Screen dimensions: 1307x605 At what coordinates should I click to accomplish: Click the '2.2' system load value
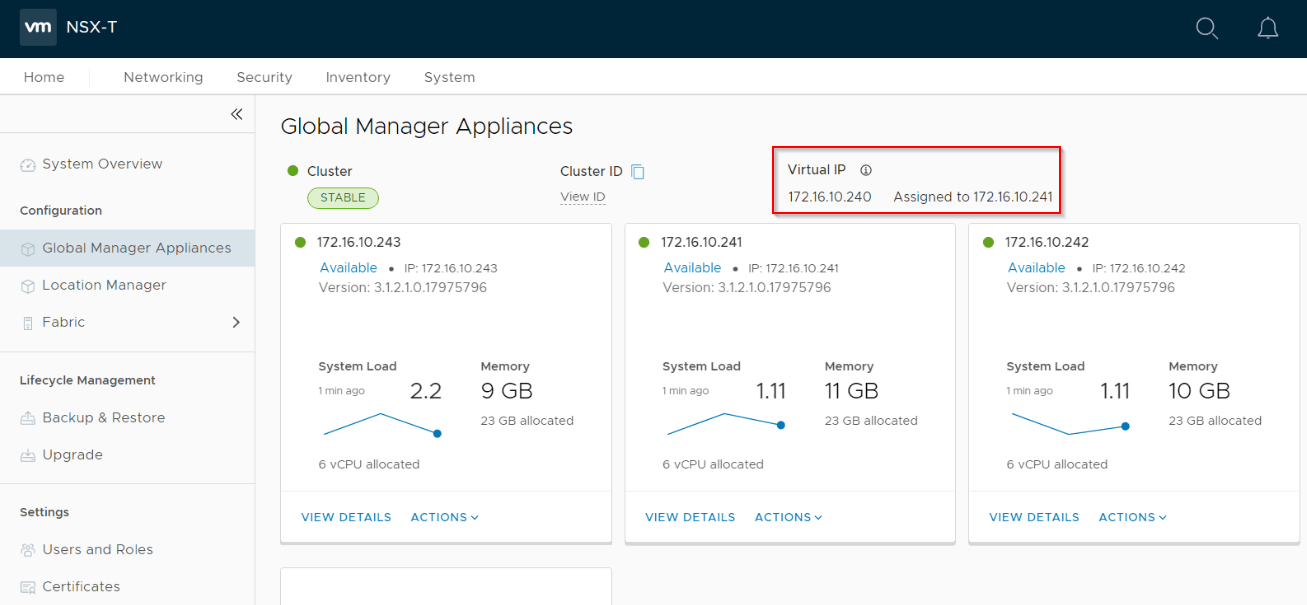(x=425, y=391)
